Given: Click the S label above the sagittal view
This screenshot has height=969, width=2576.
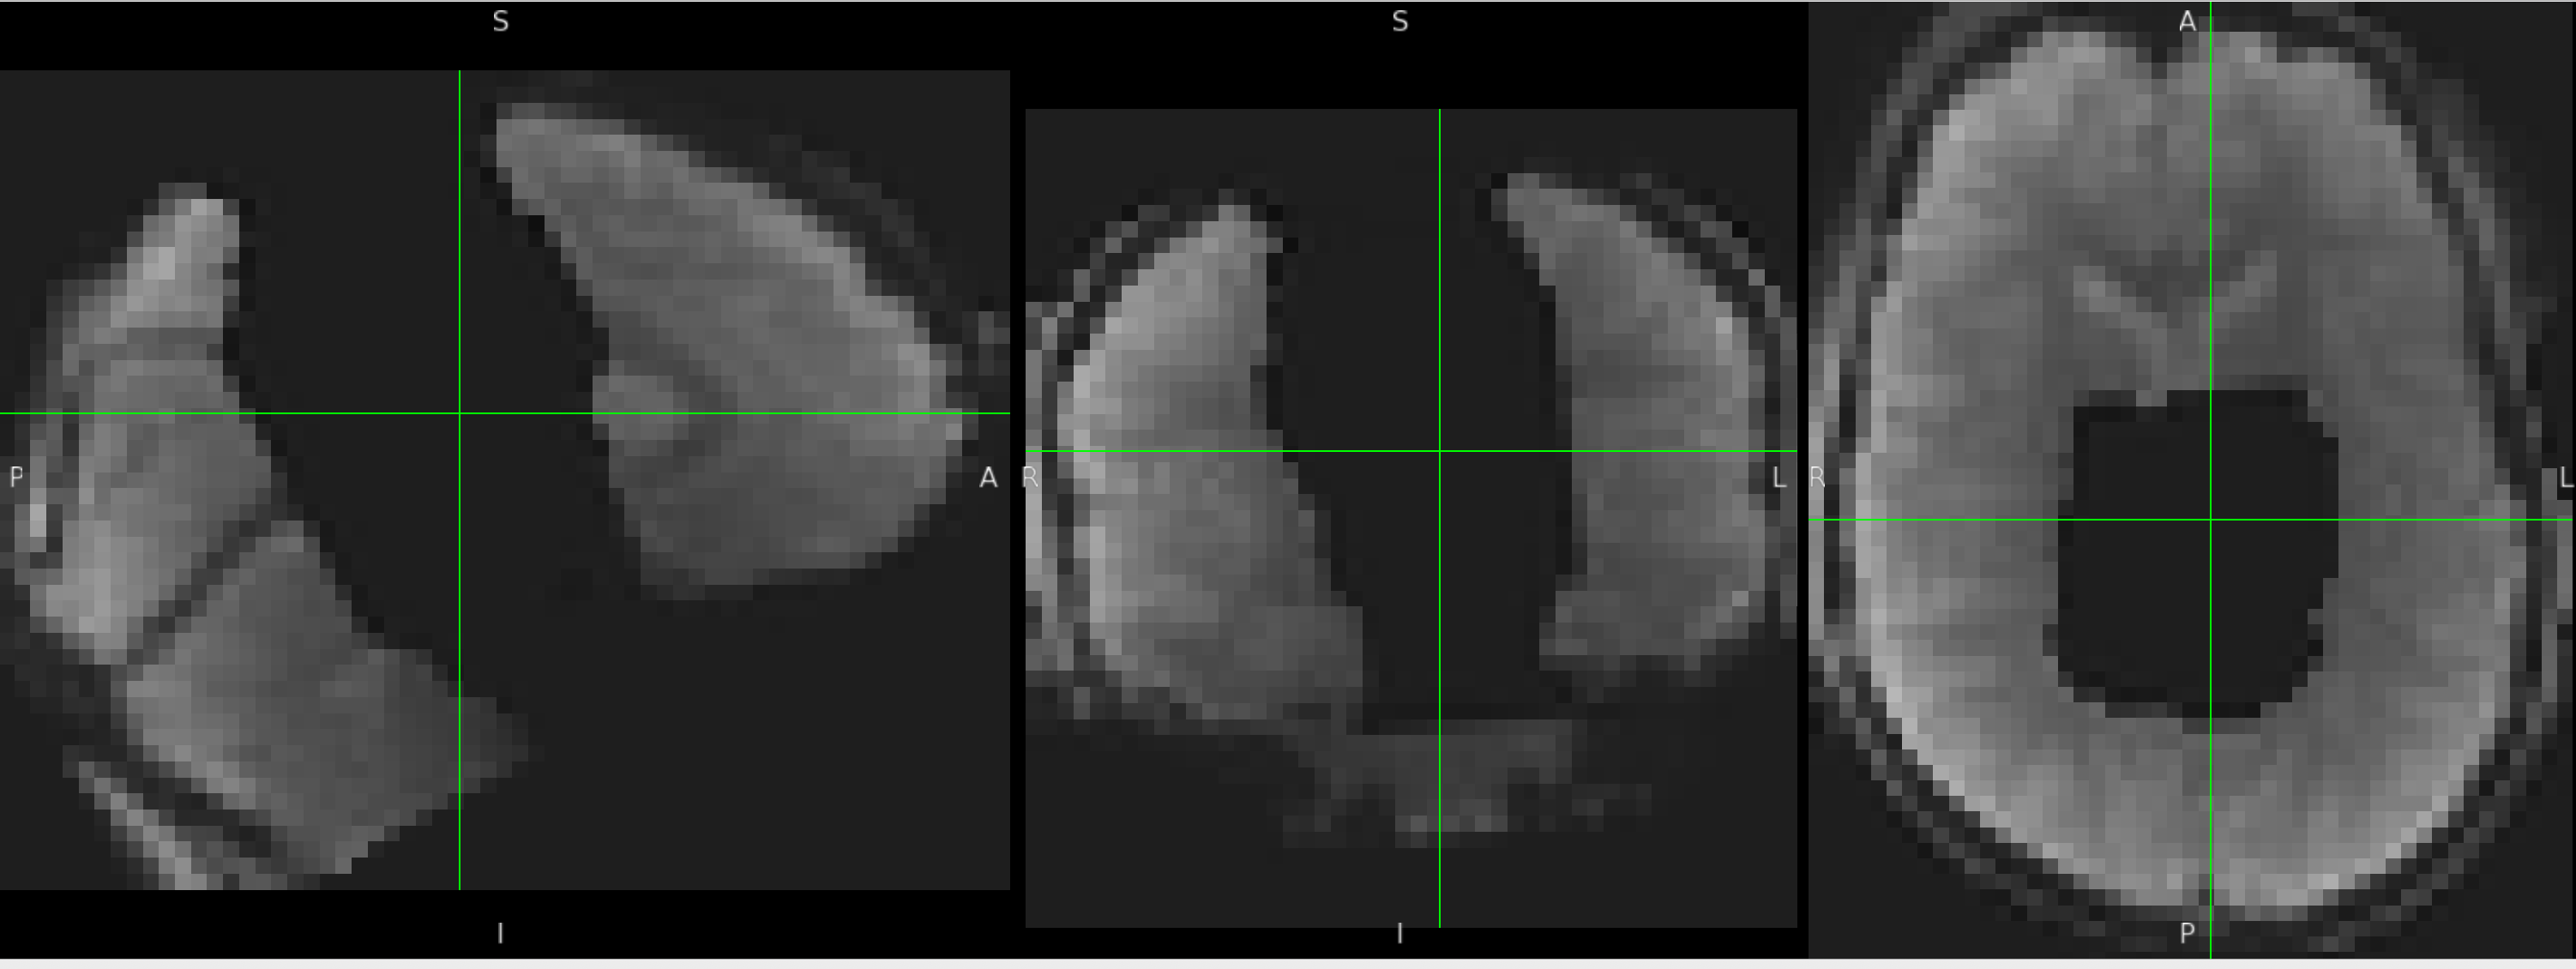Looking at the screenshot, I should click(501, 22).
